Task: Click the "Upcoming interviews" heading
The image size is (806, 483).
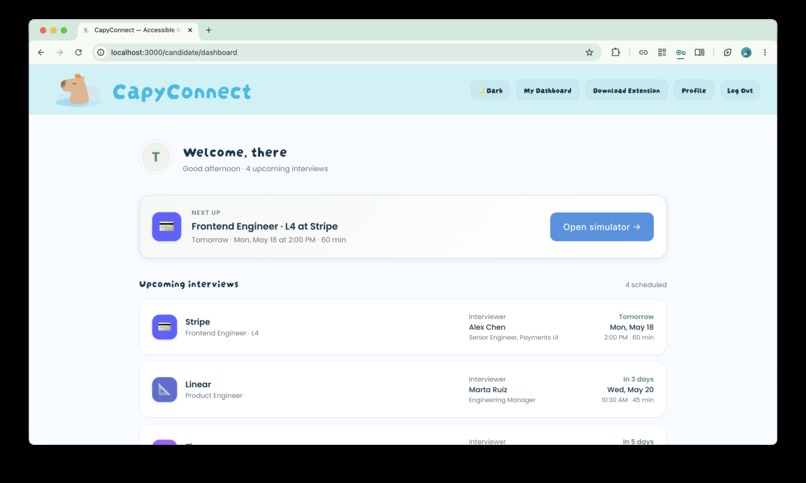Action: (x=189, y=284)
